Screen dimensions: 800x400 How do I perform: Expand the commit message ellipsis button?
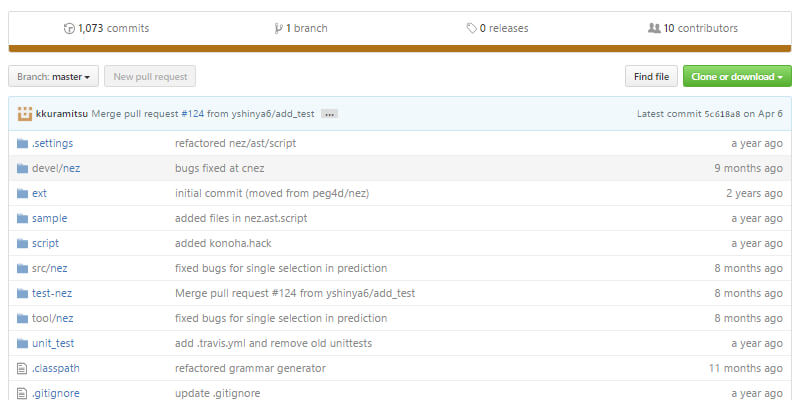[329, 114]
